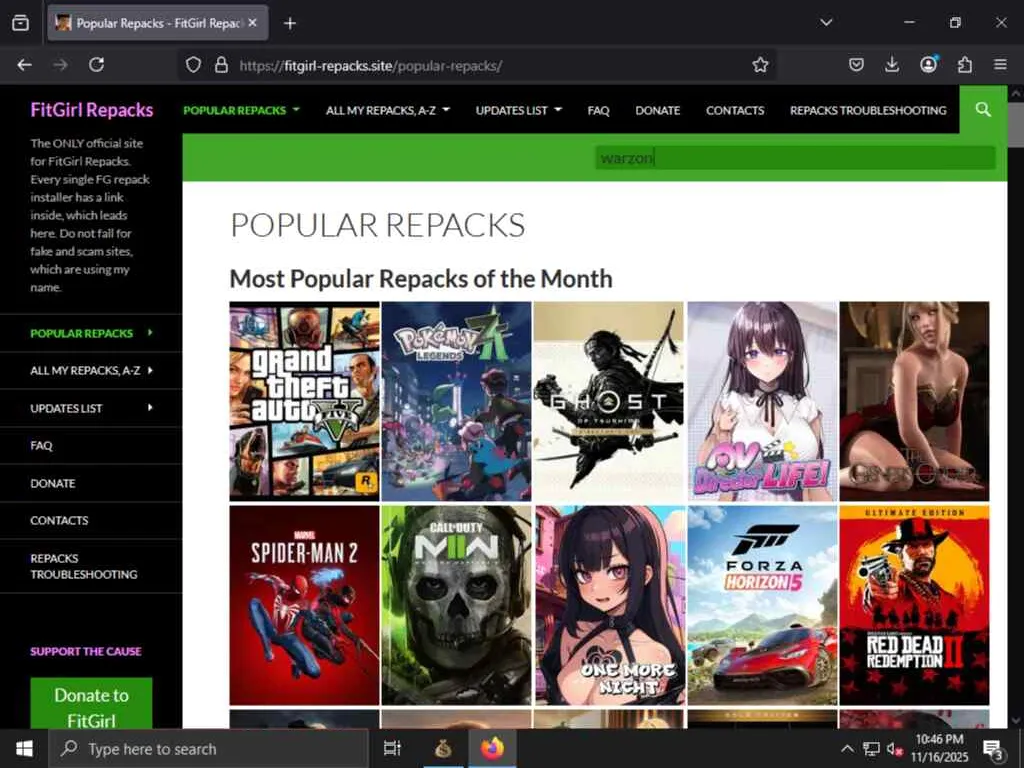The height and width of the screenshot is (768, 1024).
Task: Open Contacts in the top navigation
Action: [735, 110]
